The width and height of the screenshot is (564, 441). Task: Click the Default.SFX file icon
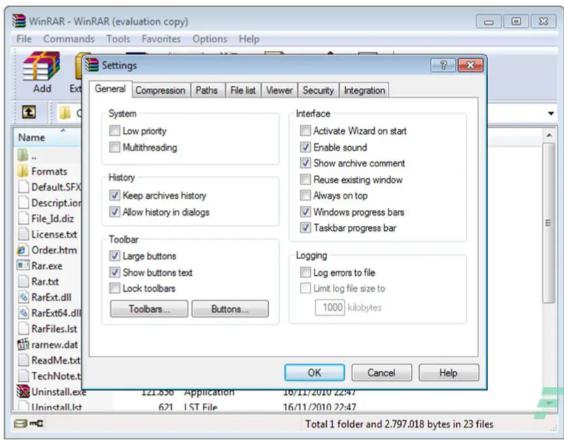point(23,187)
